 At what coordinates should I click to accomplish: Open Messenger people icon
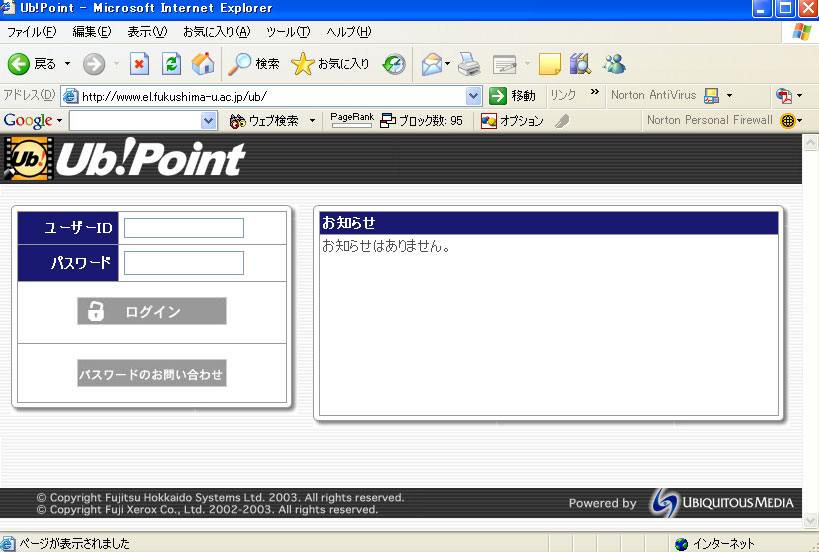click(614, 64)
